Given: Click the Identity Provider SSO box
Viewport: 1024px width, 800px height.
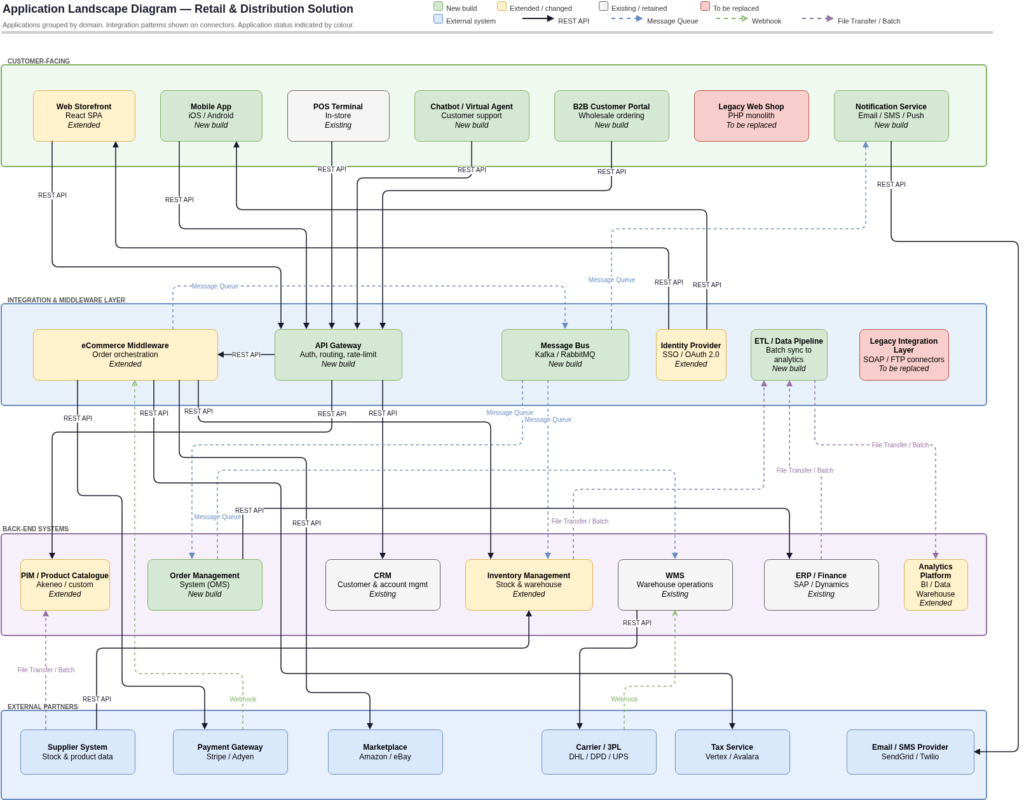Looking at the screenshot, I should point(690,355).
